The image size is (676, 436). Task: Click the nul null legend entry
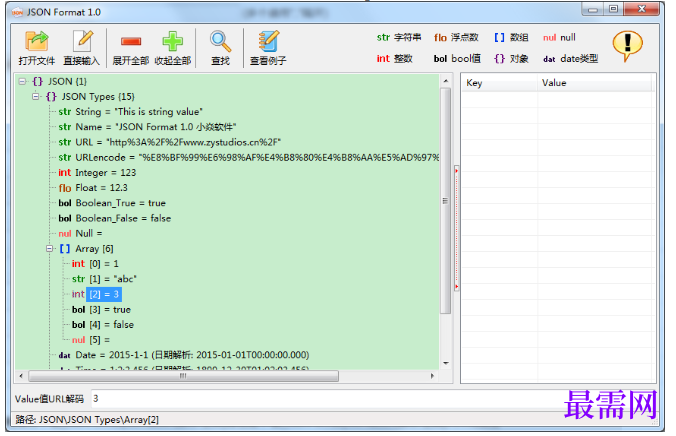click(x=559, y=38)
